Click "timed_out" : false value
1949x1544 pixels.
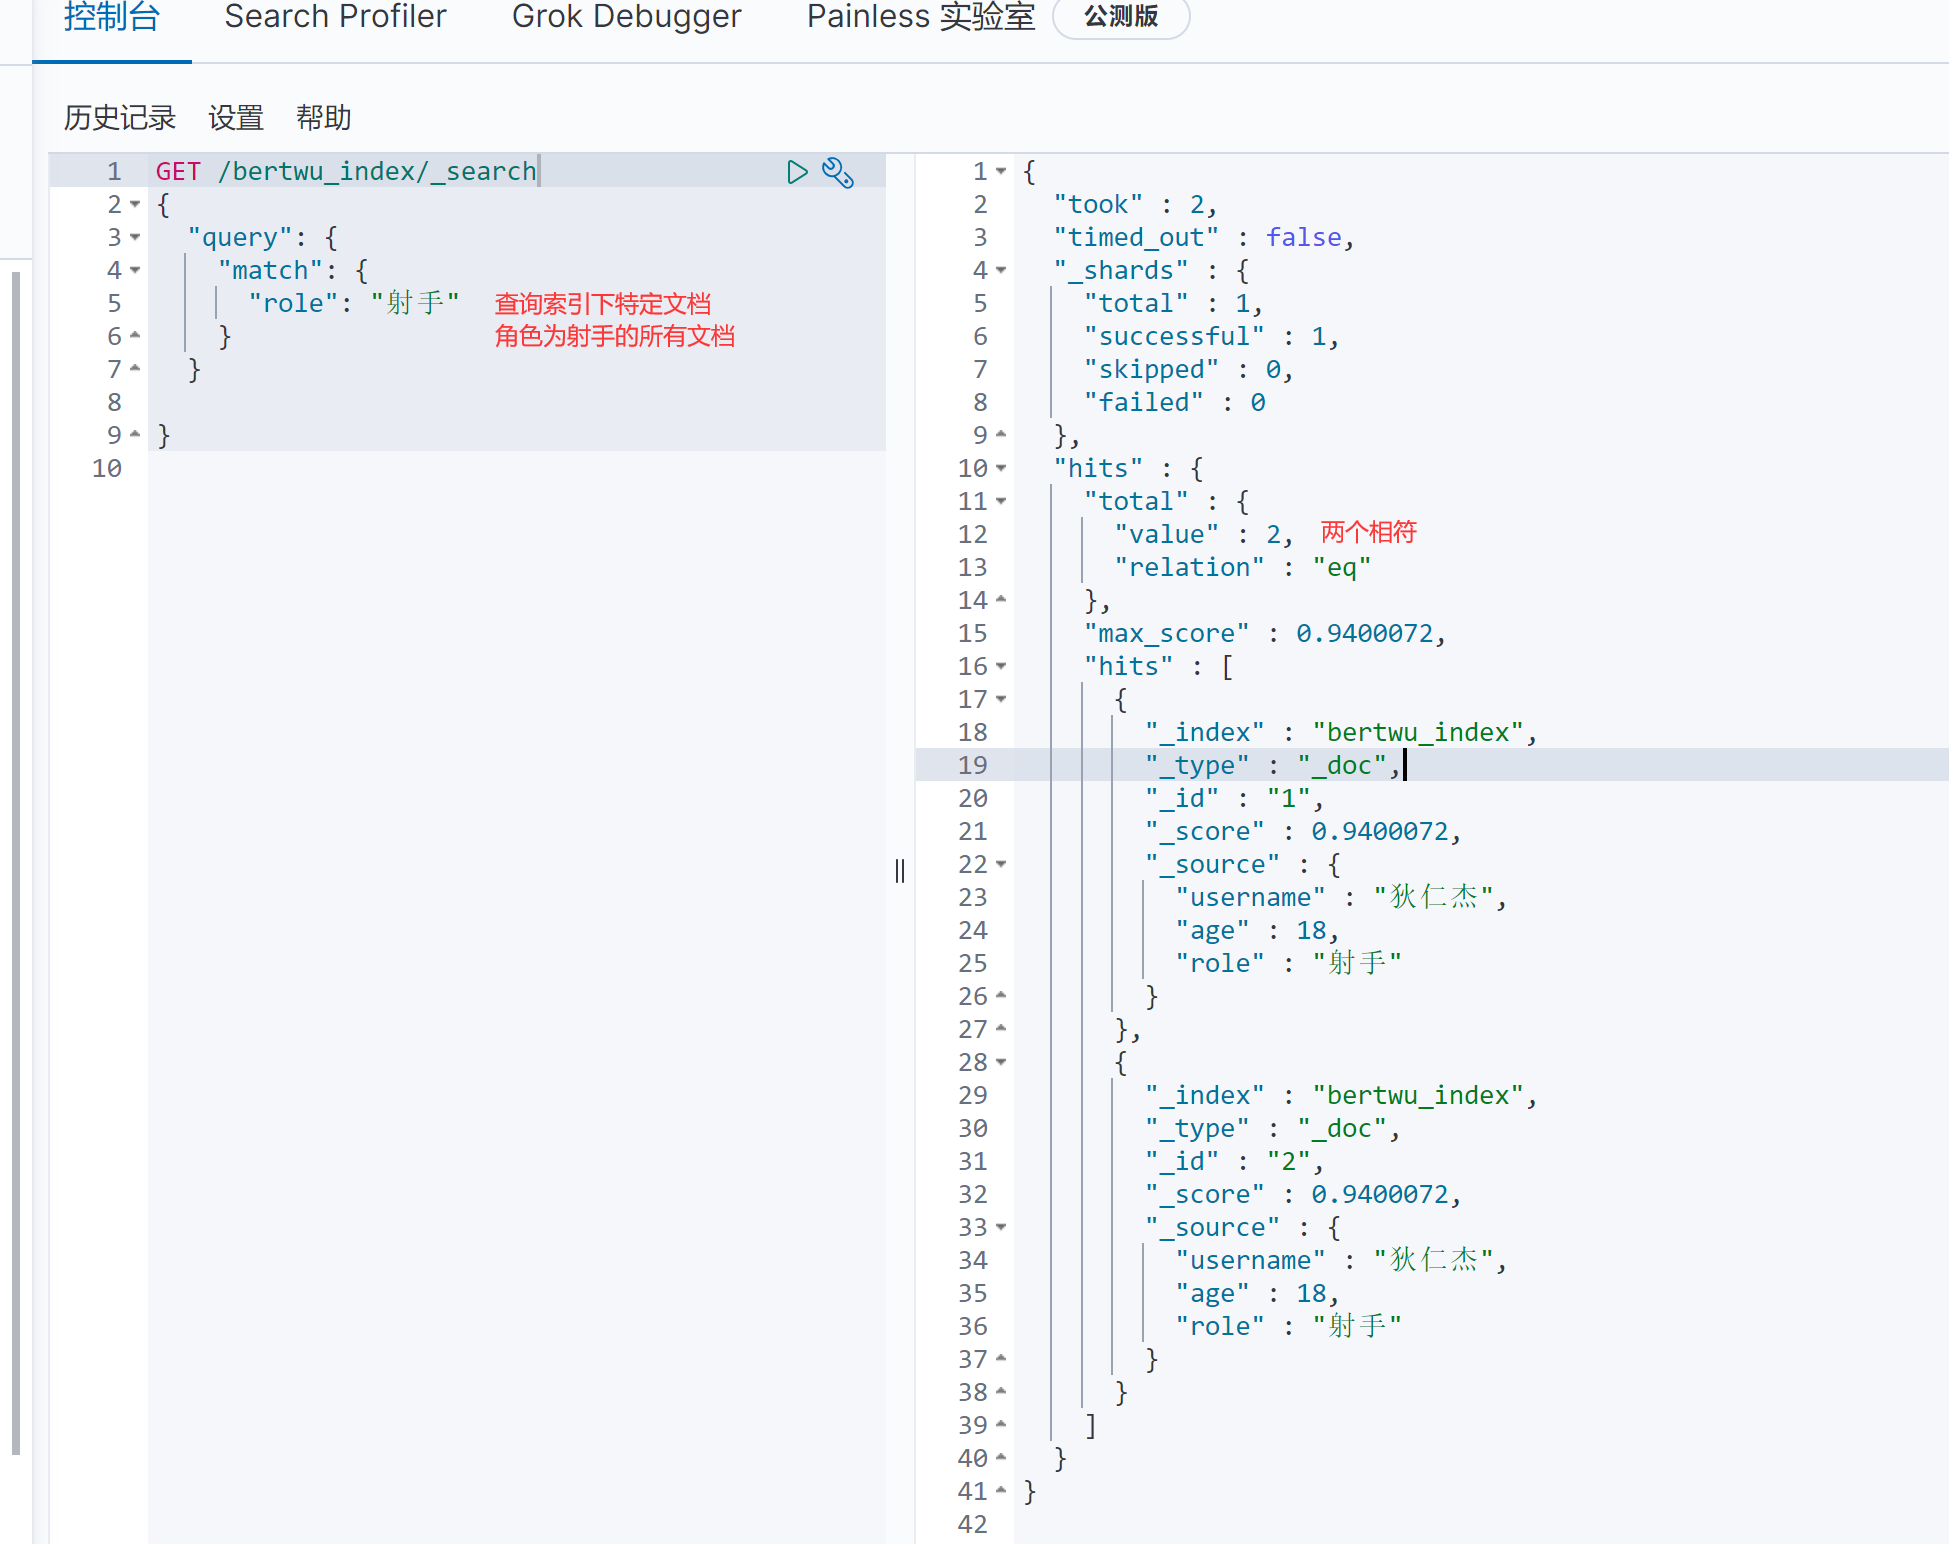[x=1303, y=238]
